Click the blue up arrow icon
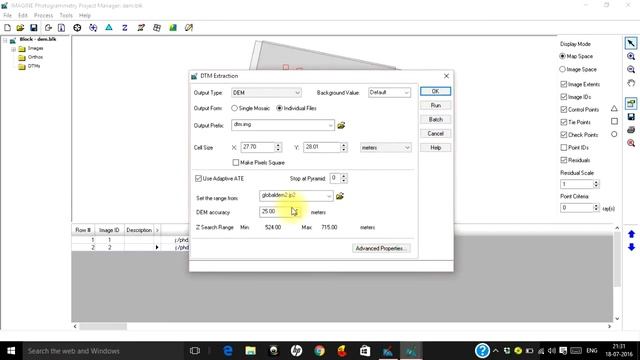 631,234
